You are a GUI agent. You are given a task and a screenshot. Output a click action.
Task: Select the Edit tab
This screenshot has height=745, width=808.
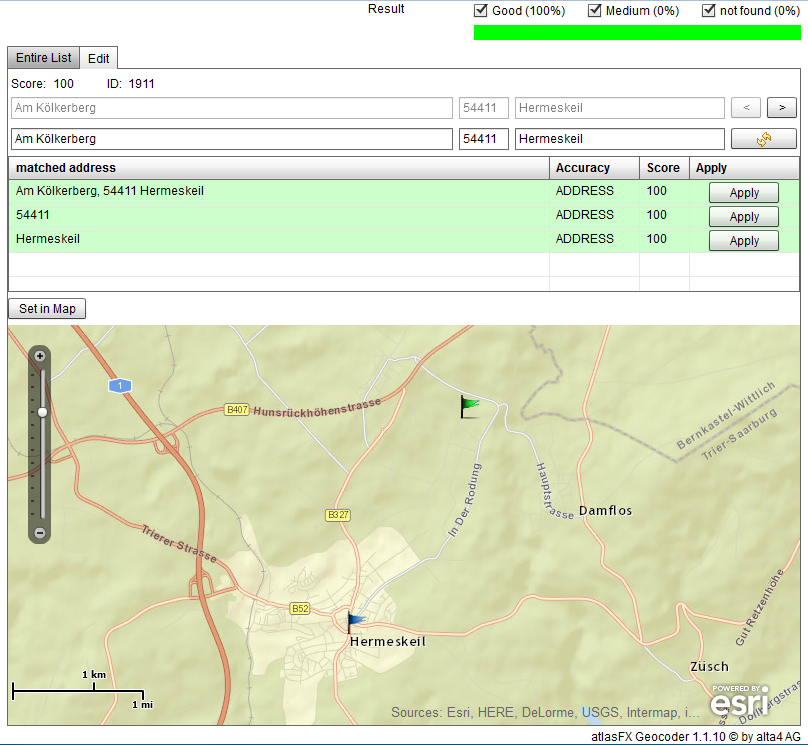tap(98, 59)
